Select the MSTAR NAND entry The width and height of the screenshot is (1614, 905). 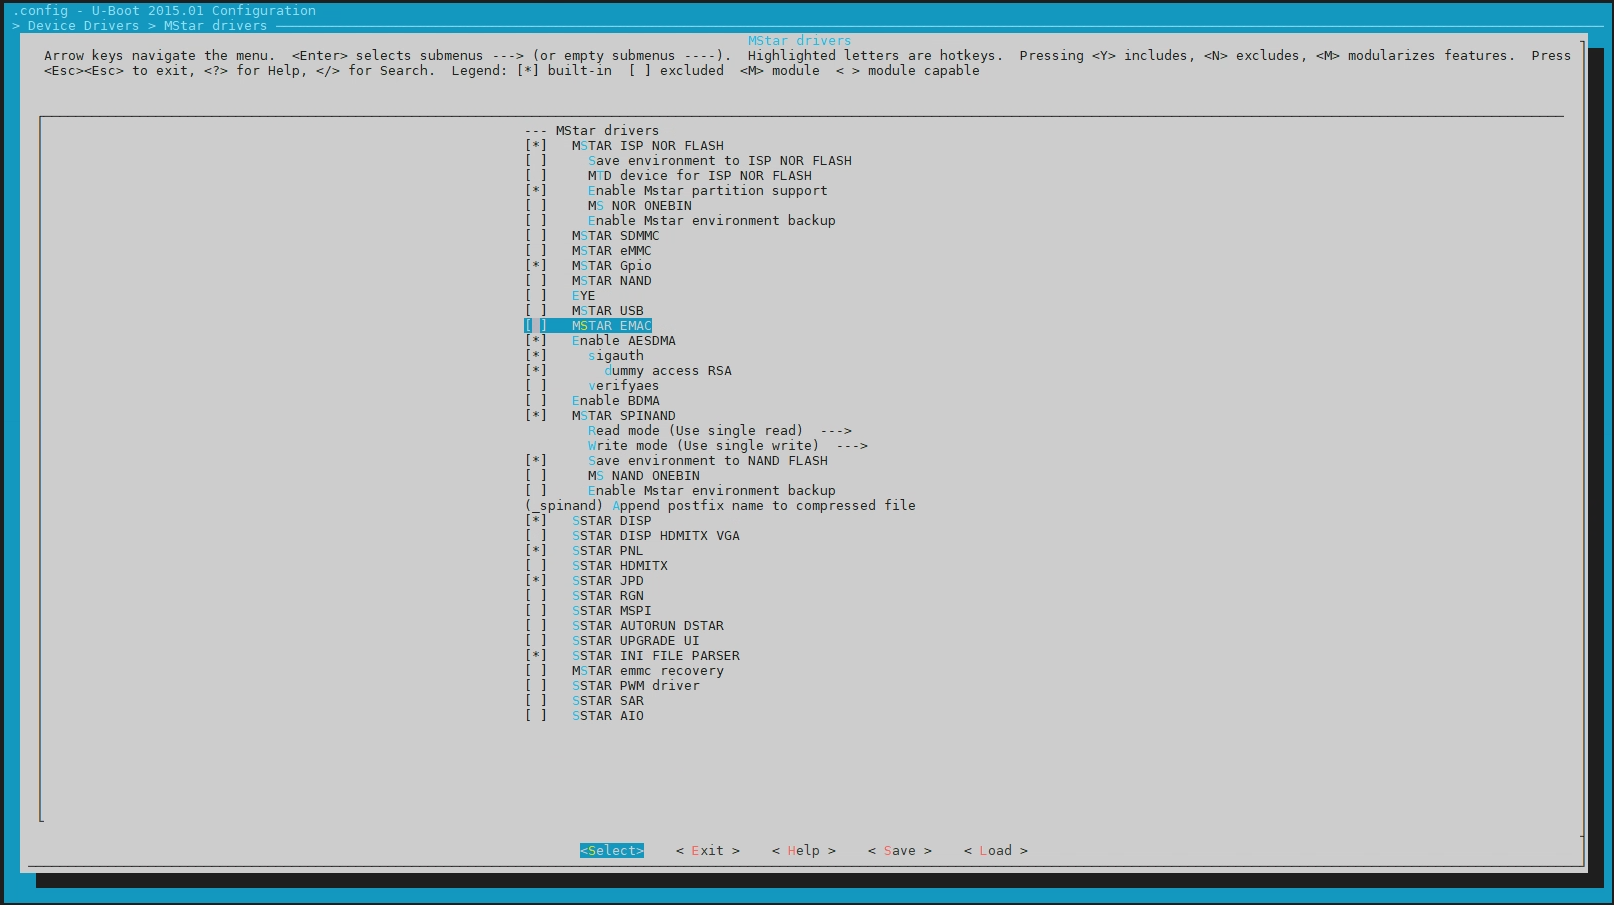point(588,281)
